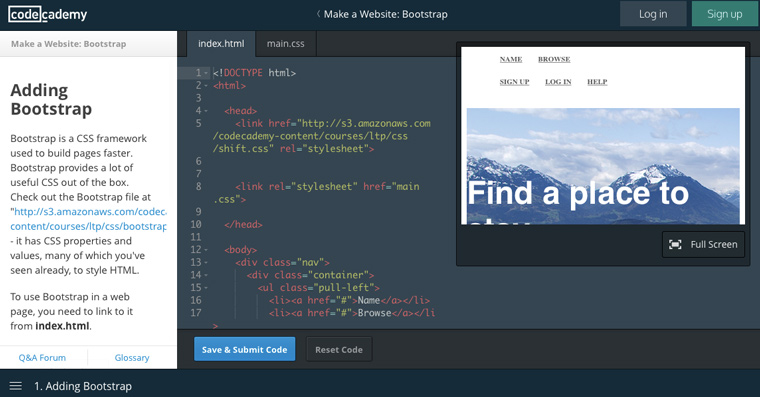This screenshot has height=397, width=760.
Task: Collapse code fold arrow at line 1
Action: click(x=206, y=73)
